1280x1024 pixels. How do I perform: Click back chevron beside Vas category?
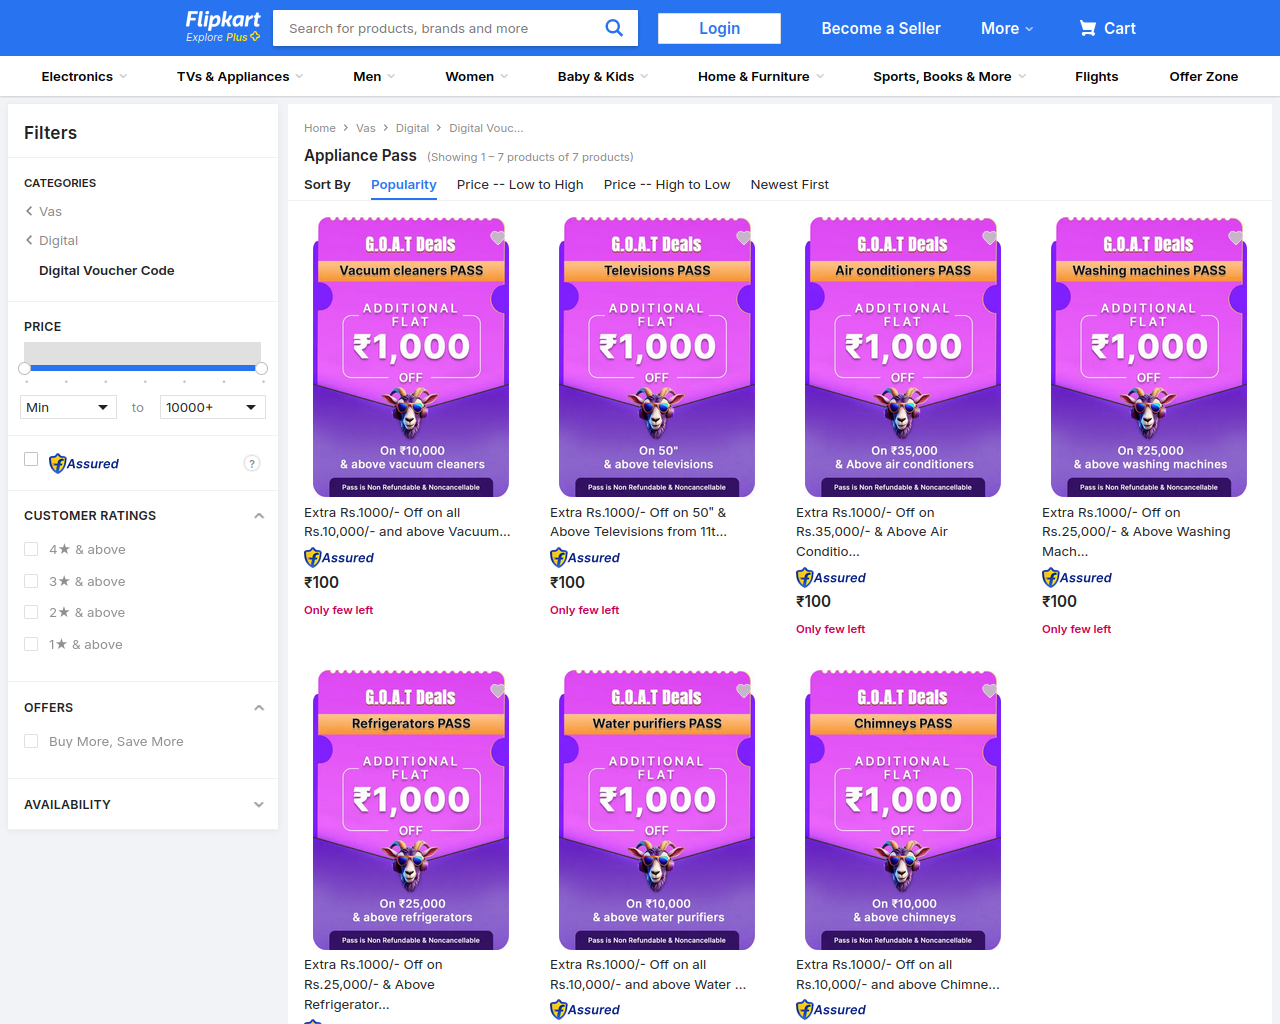point(29,211)
